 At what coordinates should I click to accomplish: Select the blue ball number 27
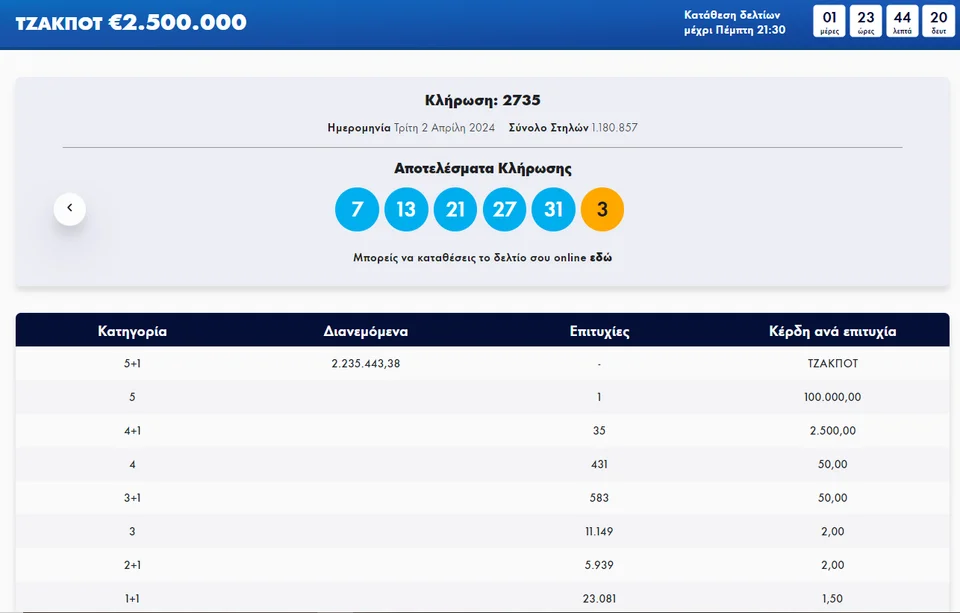coord(504,209)
